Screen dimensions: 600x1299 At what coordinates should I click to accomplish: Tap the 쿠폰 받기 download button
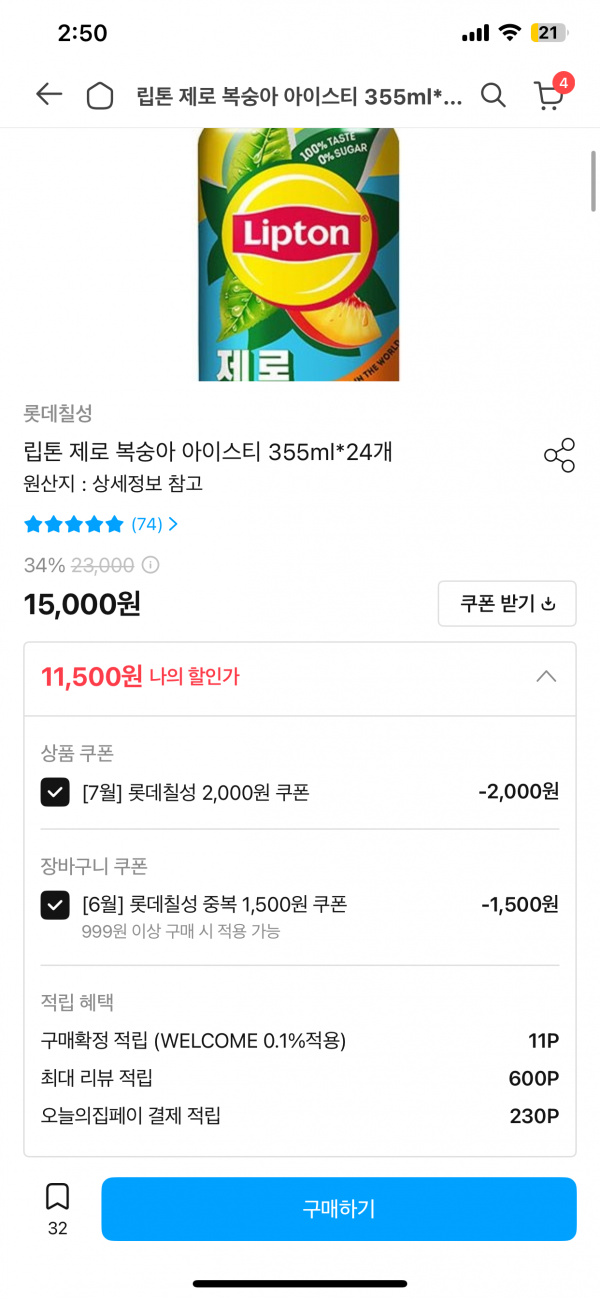(x=507, y=604)
